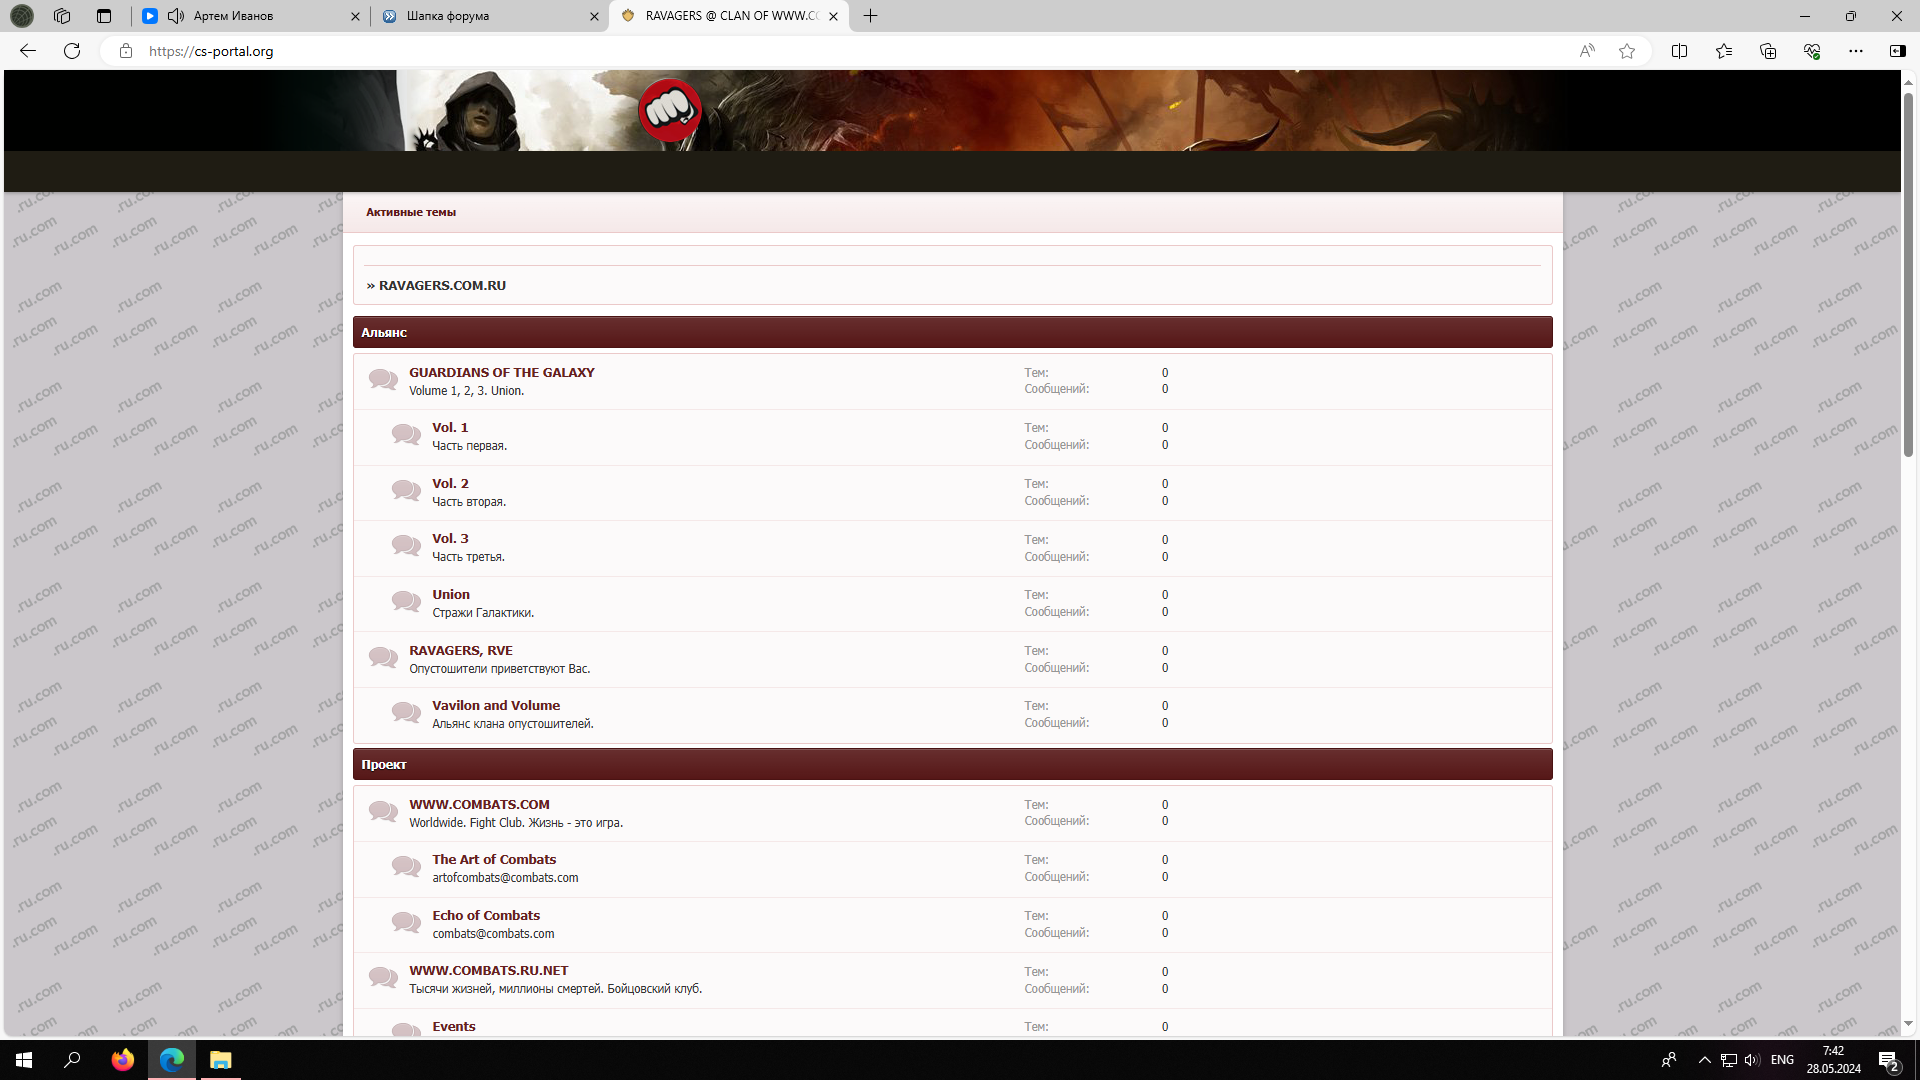Click forum icon beside GUARDIANS OF THE GALAXY
This screenshot has width=1920, height=1080.
coord(383,379)
